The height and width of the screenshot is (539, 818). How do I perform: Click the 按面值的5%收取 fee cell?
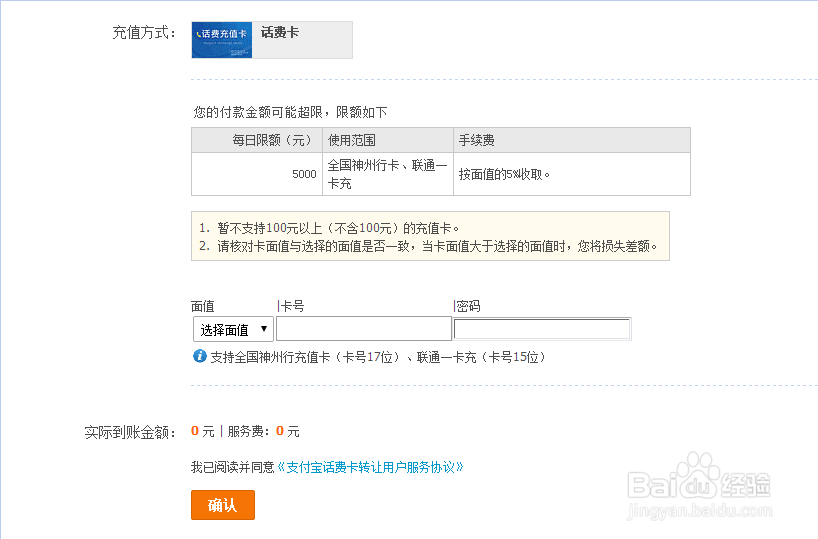[505, 174]
